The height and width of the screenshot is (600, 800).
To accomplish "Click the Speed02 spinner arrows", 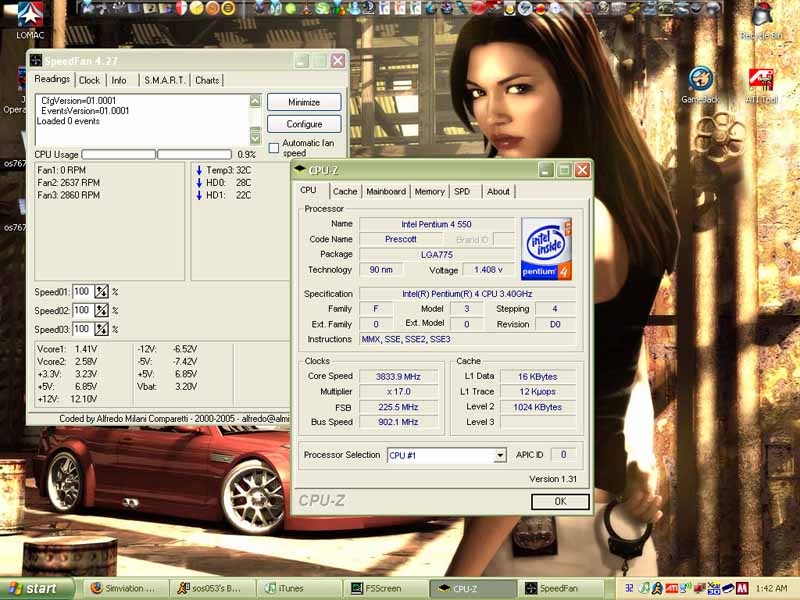I will pyautogui.click(x=101, y=311).
